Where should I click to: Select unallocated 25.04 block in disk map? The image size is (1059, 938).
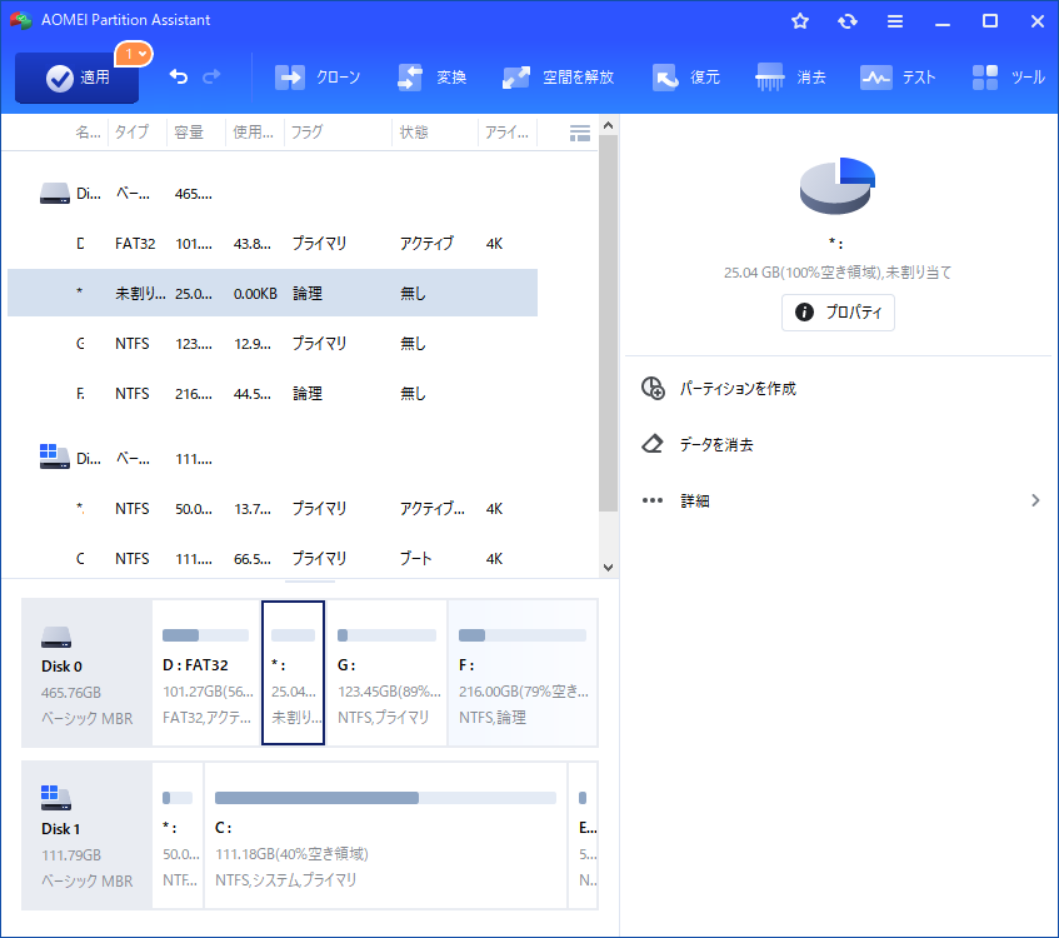[293, 673]
